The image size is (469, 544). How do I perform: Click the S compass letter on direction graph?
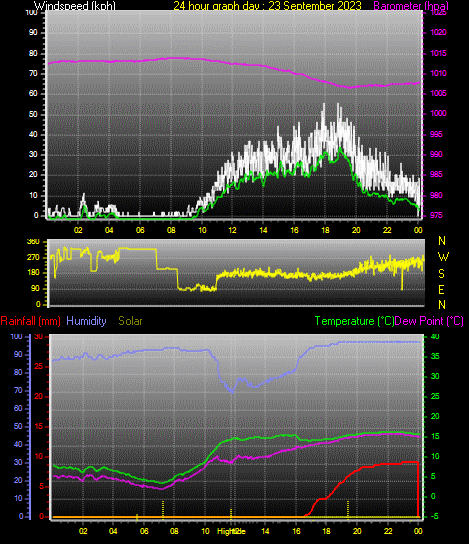pos(441,274)
